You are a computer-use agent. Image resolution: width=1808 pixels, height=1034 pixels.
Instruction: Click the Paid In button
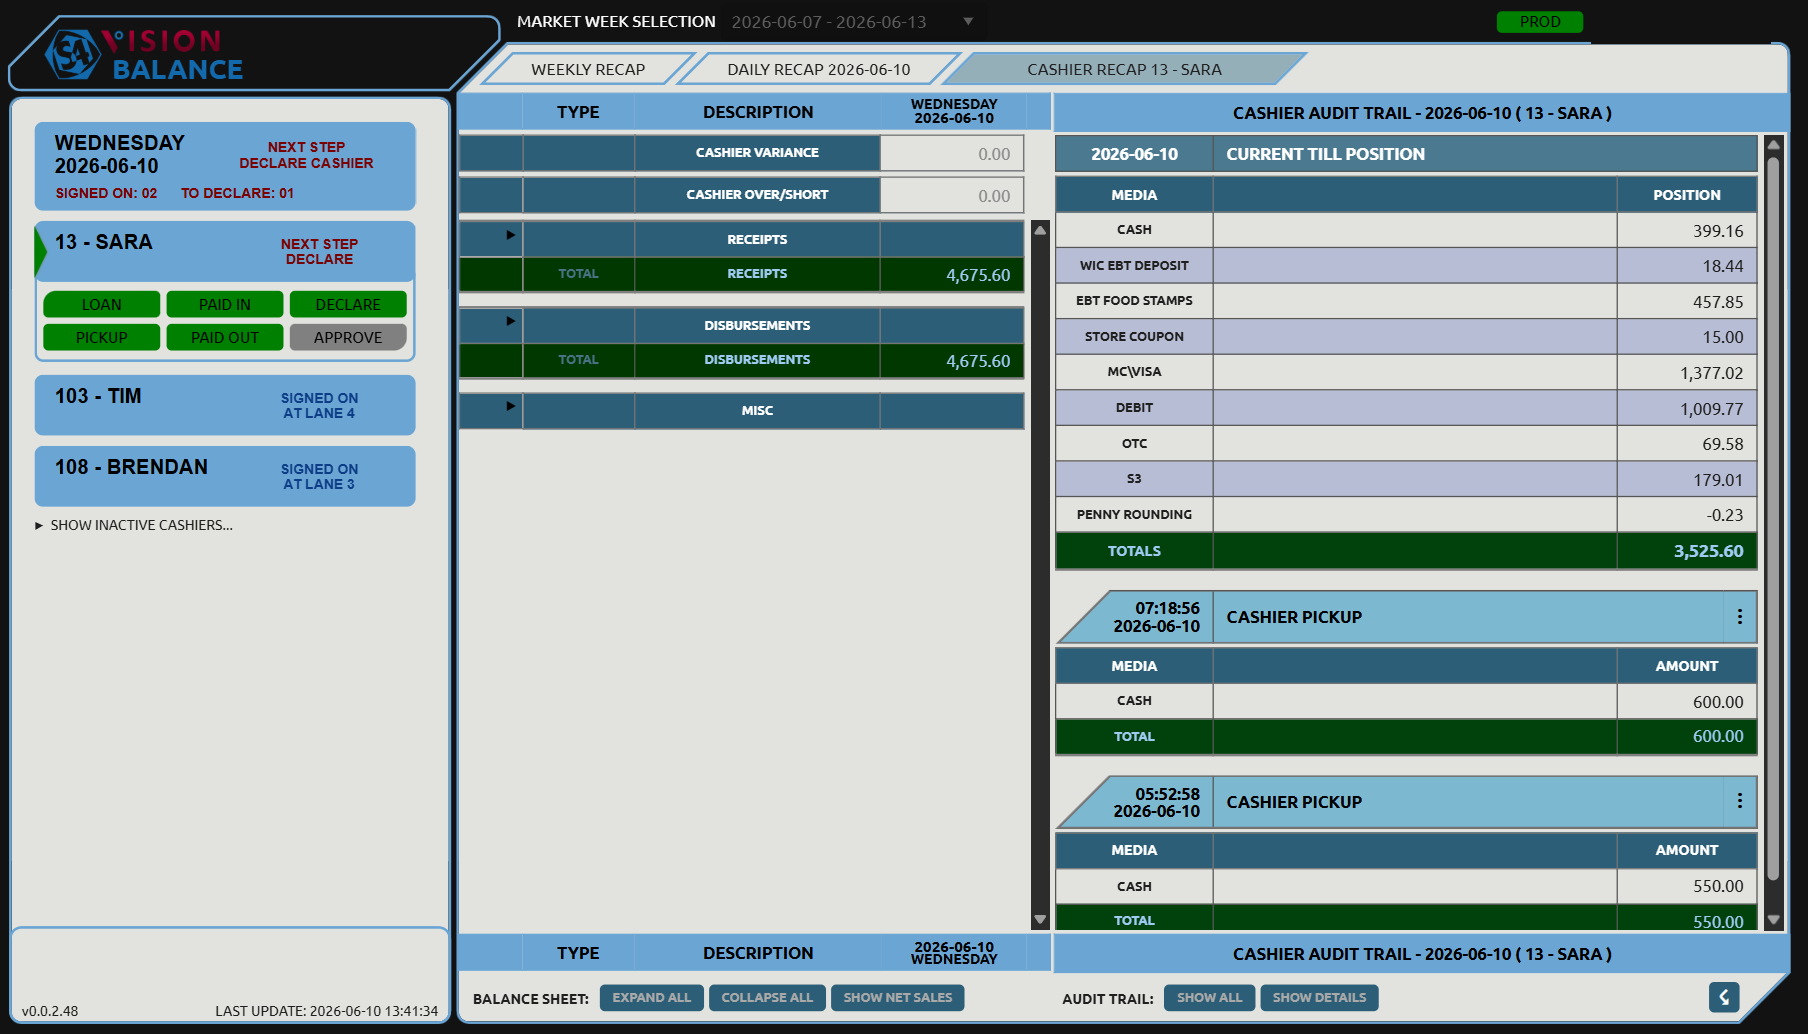click(225, 304)
